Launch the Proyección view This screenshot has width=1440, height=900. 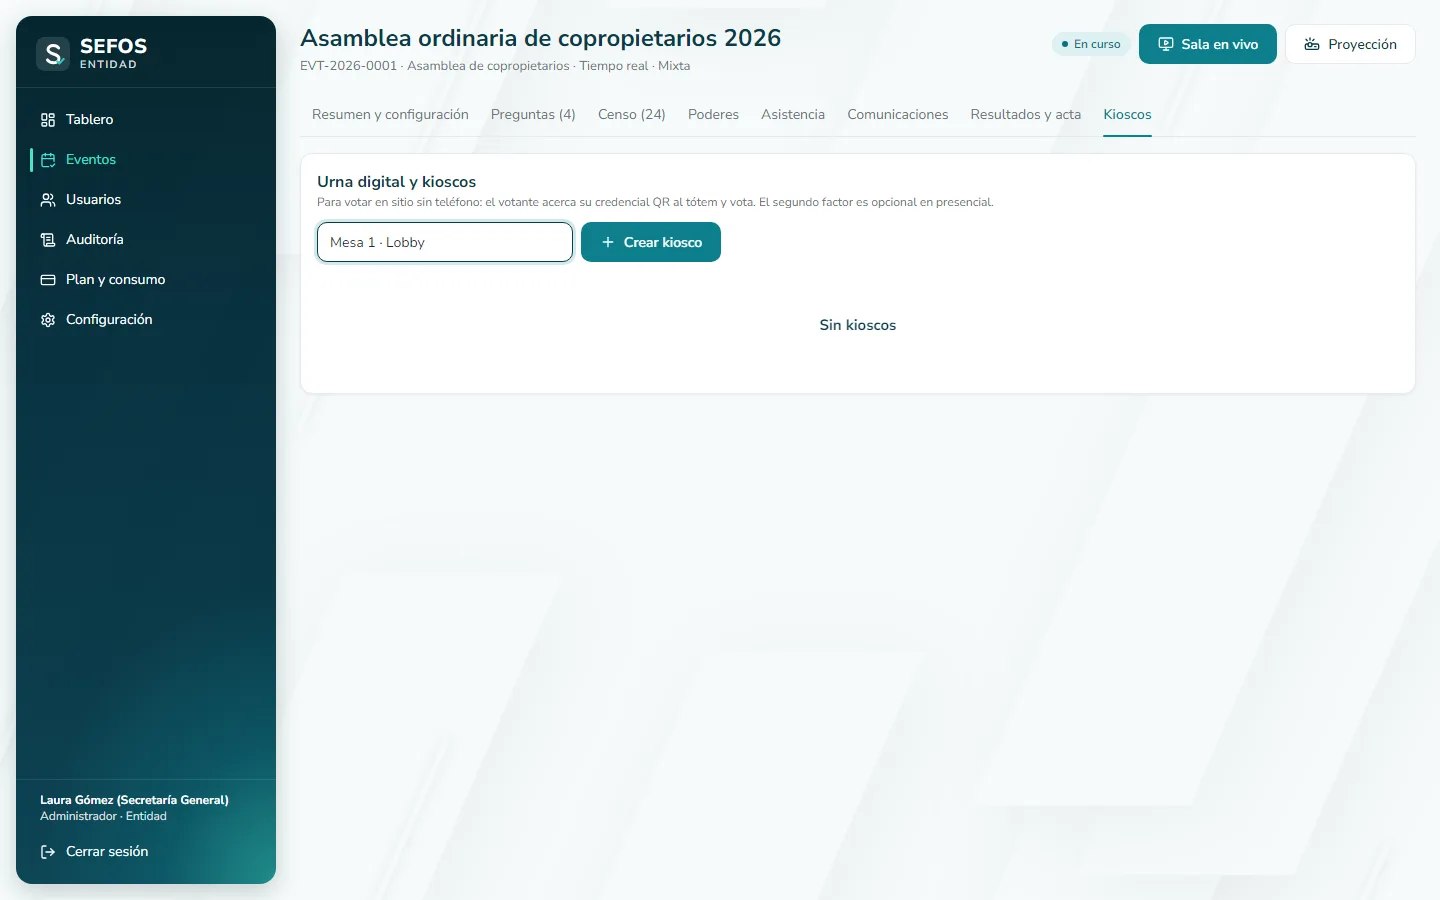click(1350, 44)
